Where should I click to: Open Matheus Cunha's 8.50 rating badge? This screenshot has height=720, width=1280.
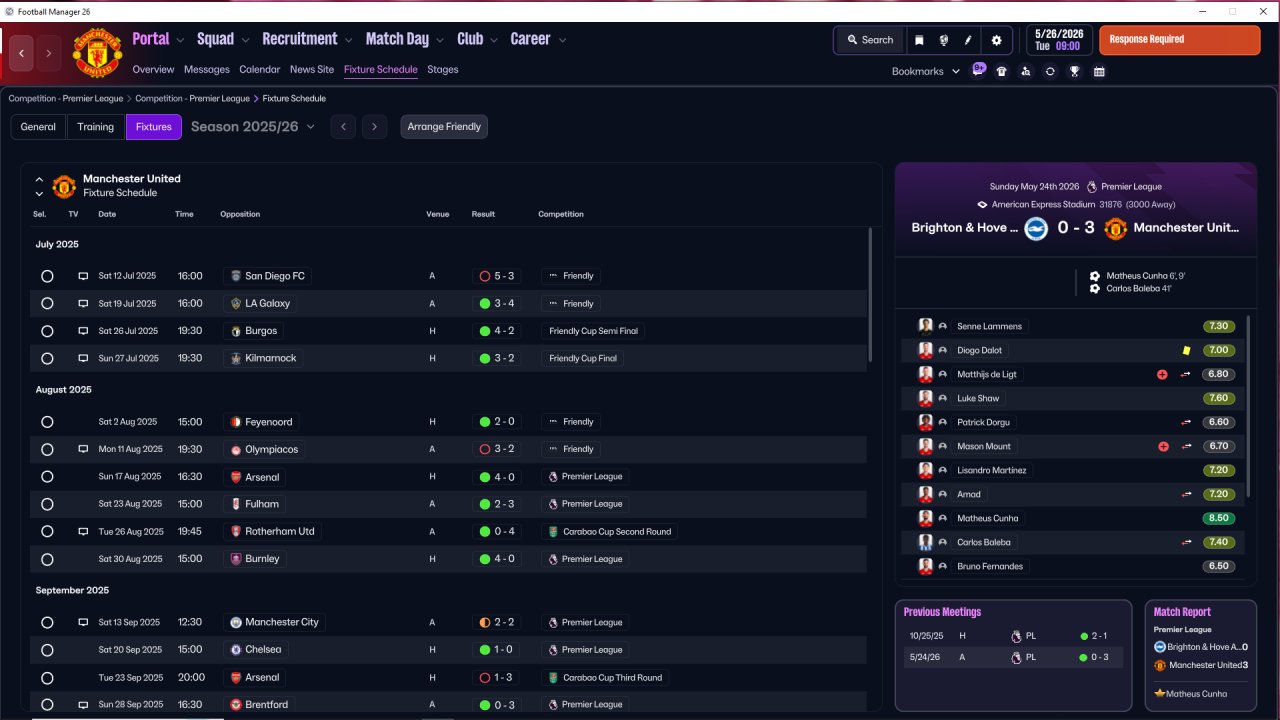point(1220,518)
